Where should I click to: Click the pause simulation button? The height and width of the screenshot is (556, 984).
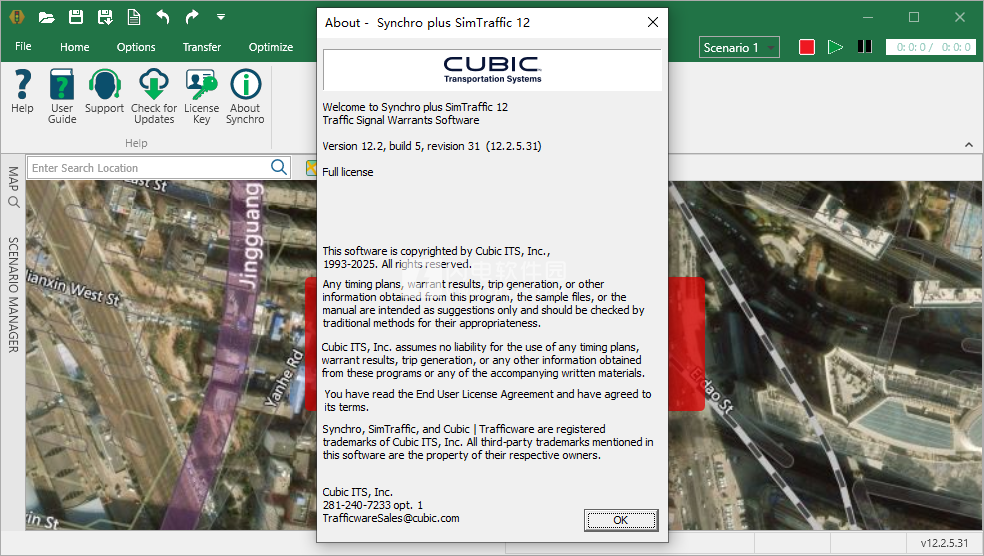pyautogui.click(x=865, y=47)
